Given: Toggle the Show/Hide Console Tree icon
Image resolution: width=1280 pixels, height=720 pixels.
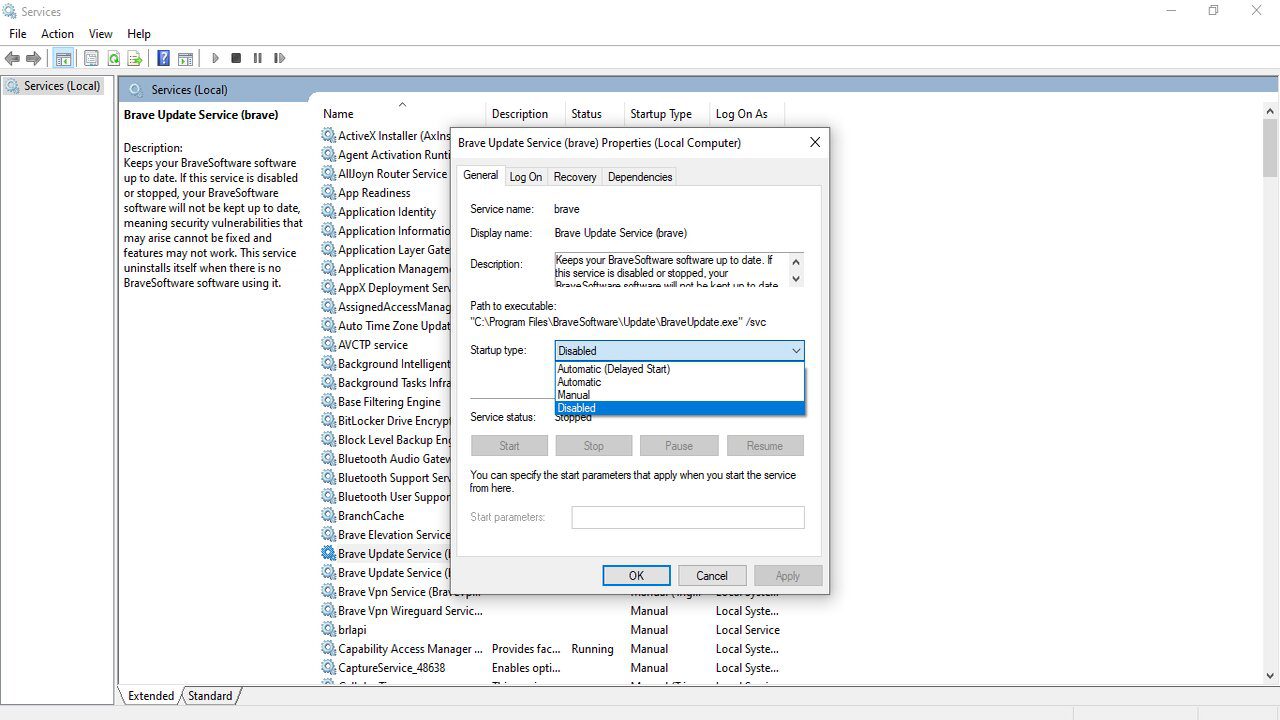Looking at the screenshot, I should point(64,59).
